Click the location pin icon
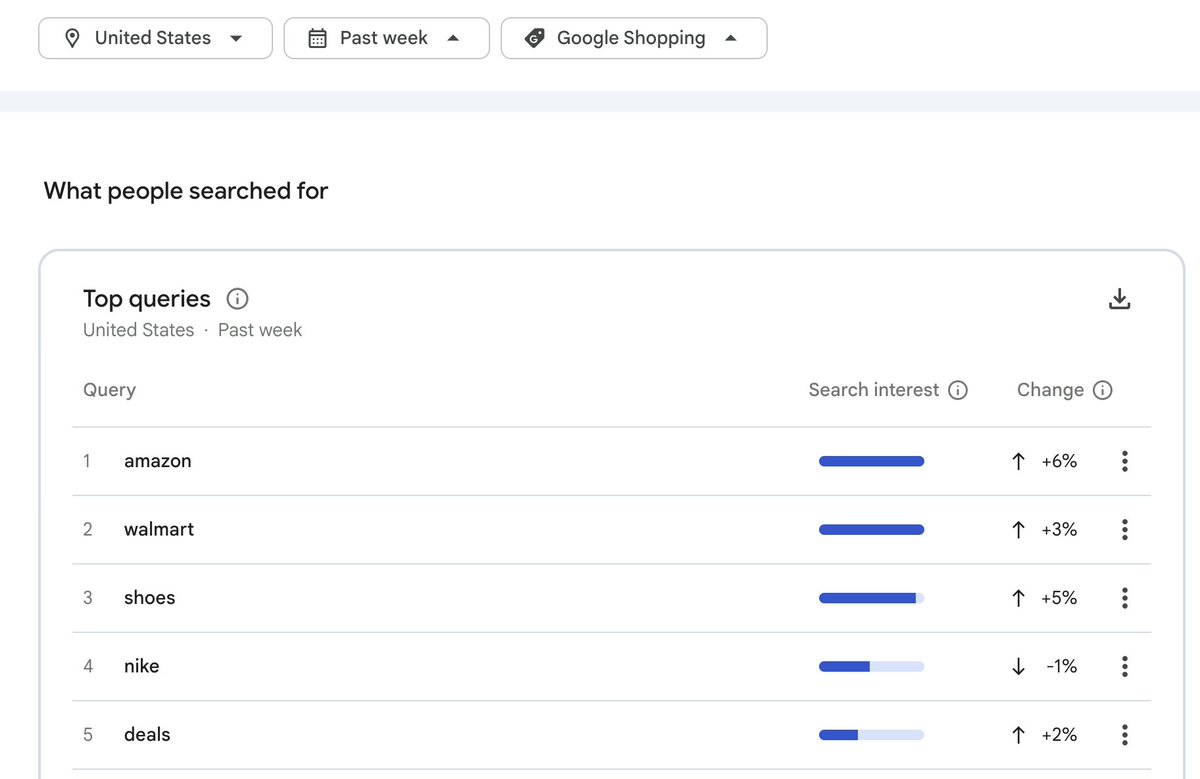 tap(72, 38)
